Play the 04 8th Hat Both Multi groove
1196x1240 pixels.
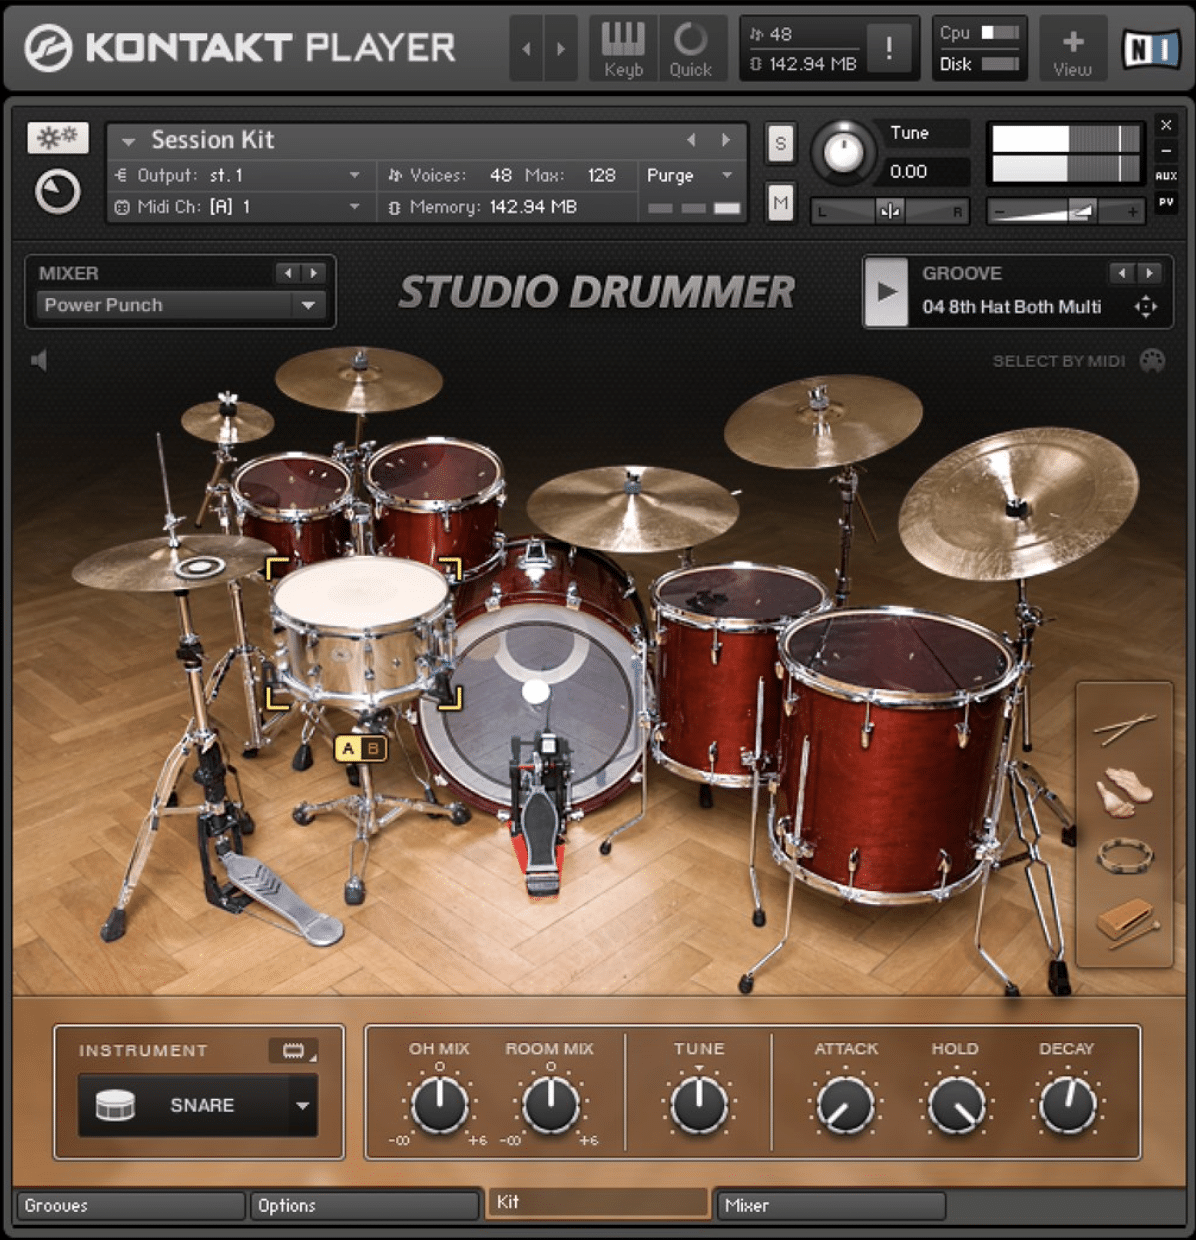pos(884,292)
